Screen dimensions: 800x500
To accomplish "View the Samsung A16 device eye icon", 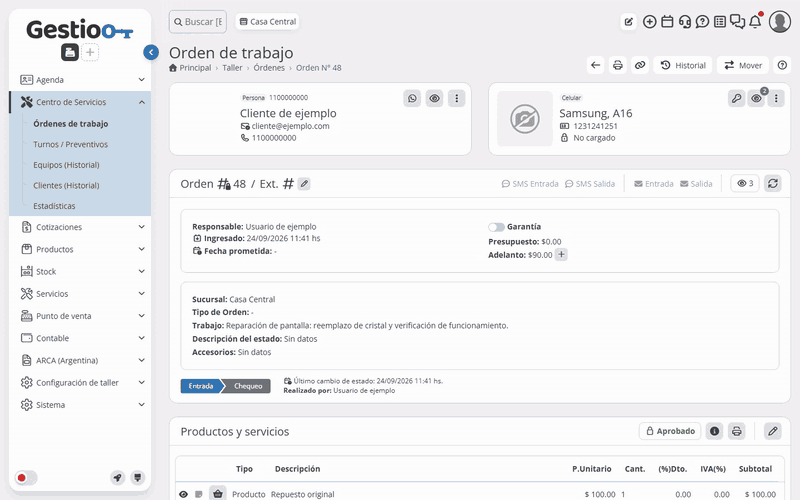I will tap(756, 98).
